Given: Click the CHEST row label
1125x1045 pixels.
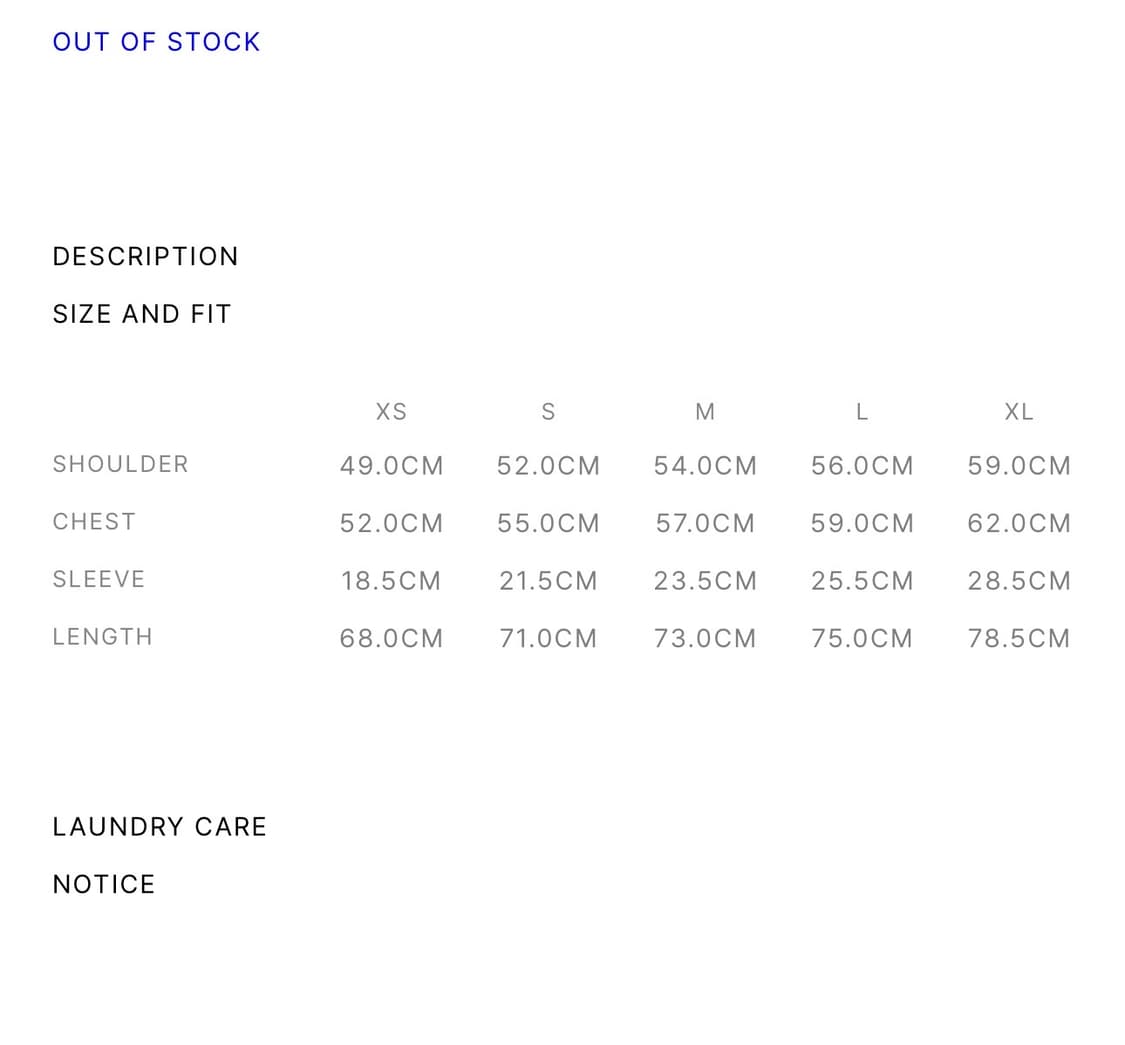Looking at the screenshot, I should pos(94,522).
